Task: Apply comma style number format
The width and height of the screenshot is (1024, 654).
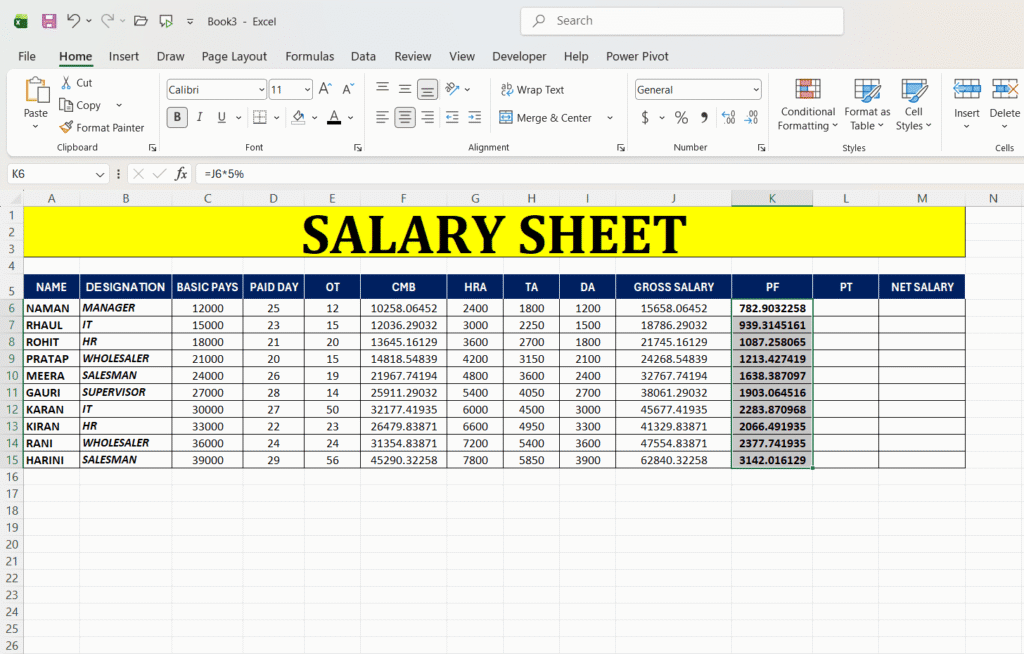Action: (x=704, y=118)
